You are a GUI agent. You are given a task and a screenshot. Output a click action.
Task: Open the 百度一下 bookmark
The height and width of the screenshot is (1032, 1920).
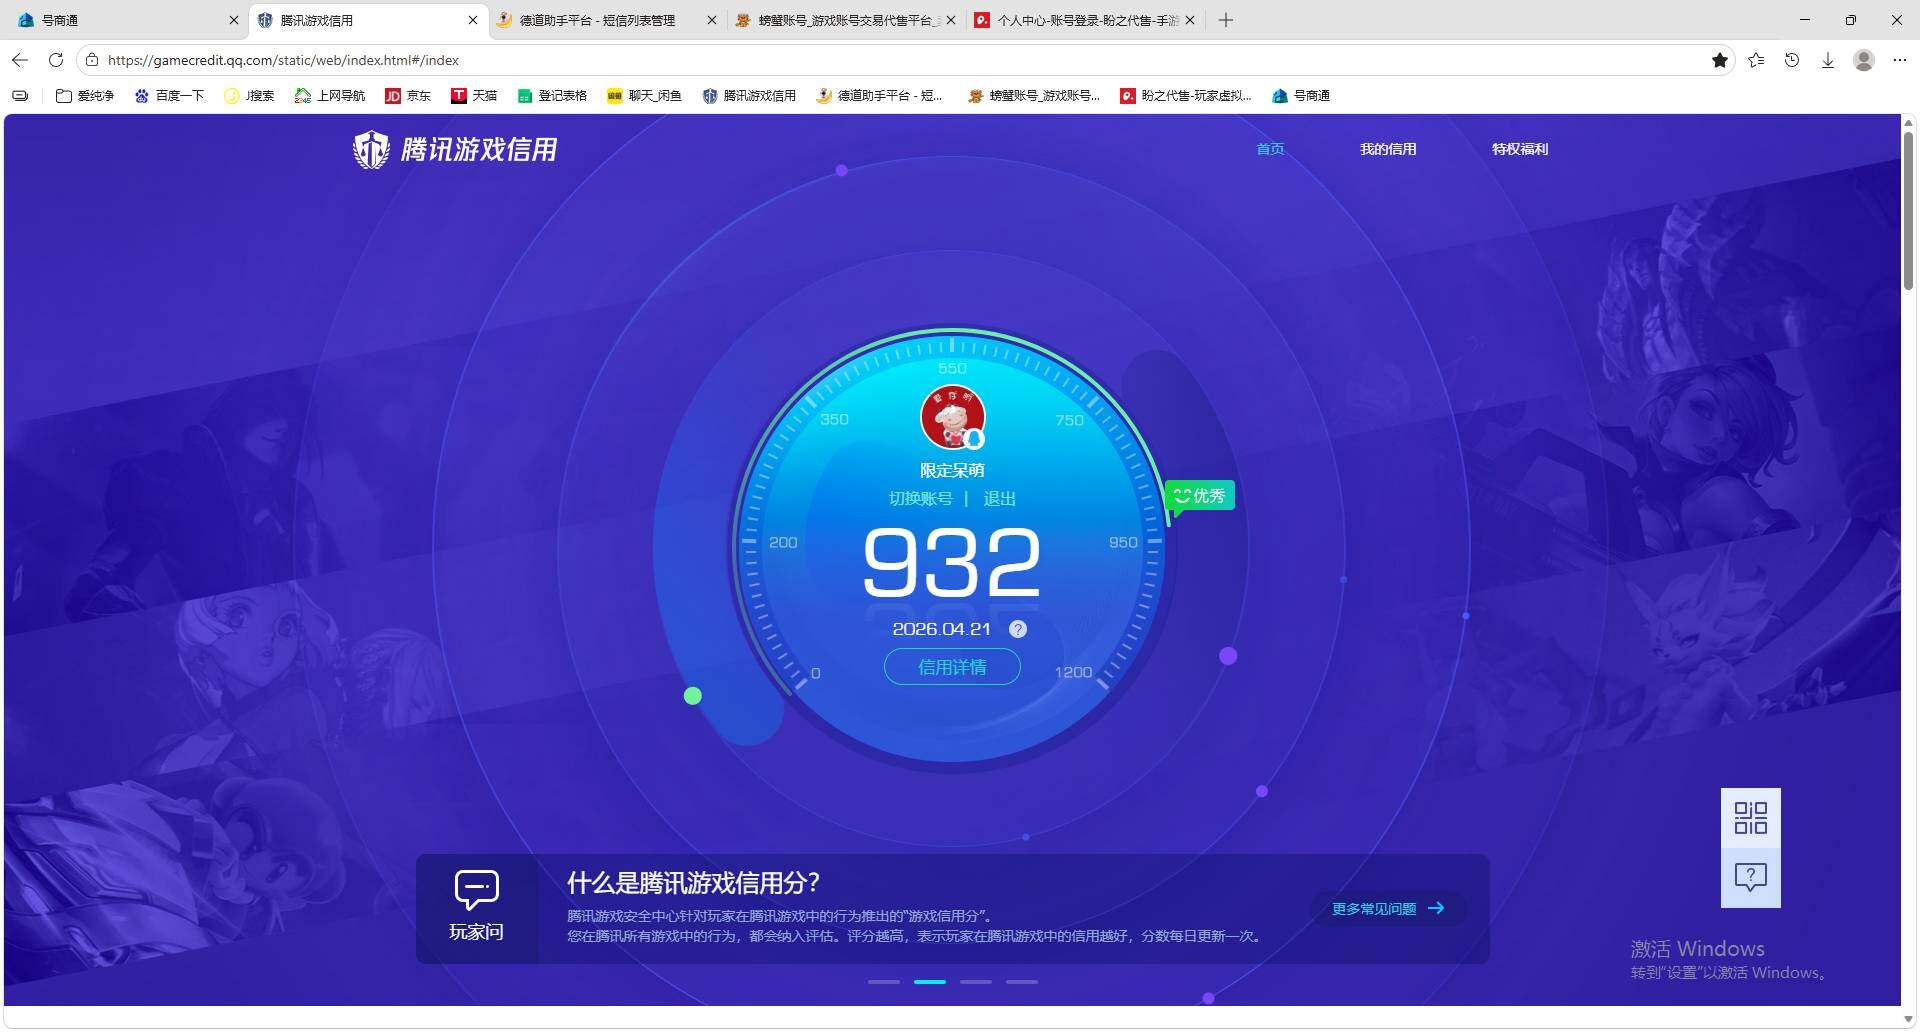pos(169,96)
